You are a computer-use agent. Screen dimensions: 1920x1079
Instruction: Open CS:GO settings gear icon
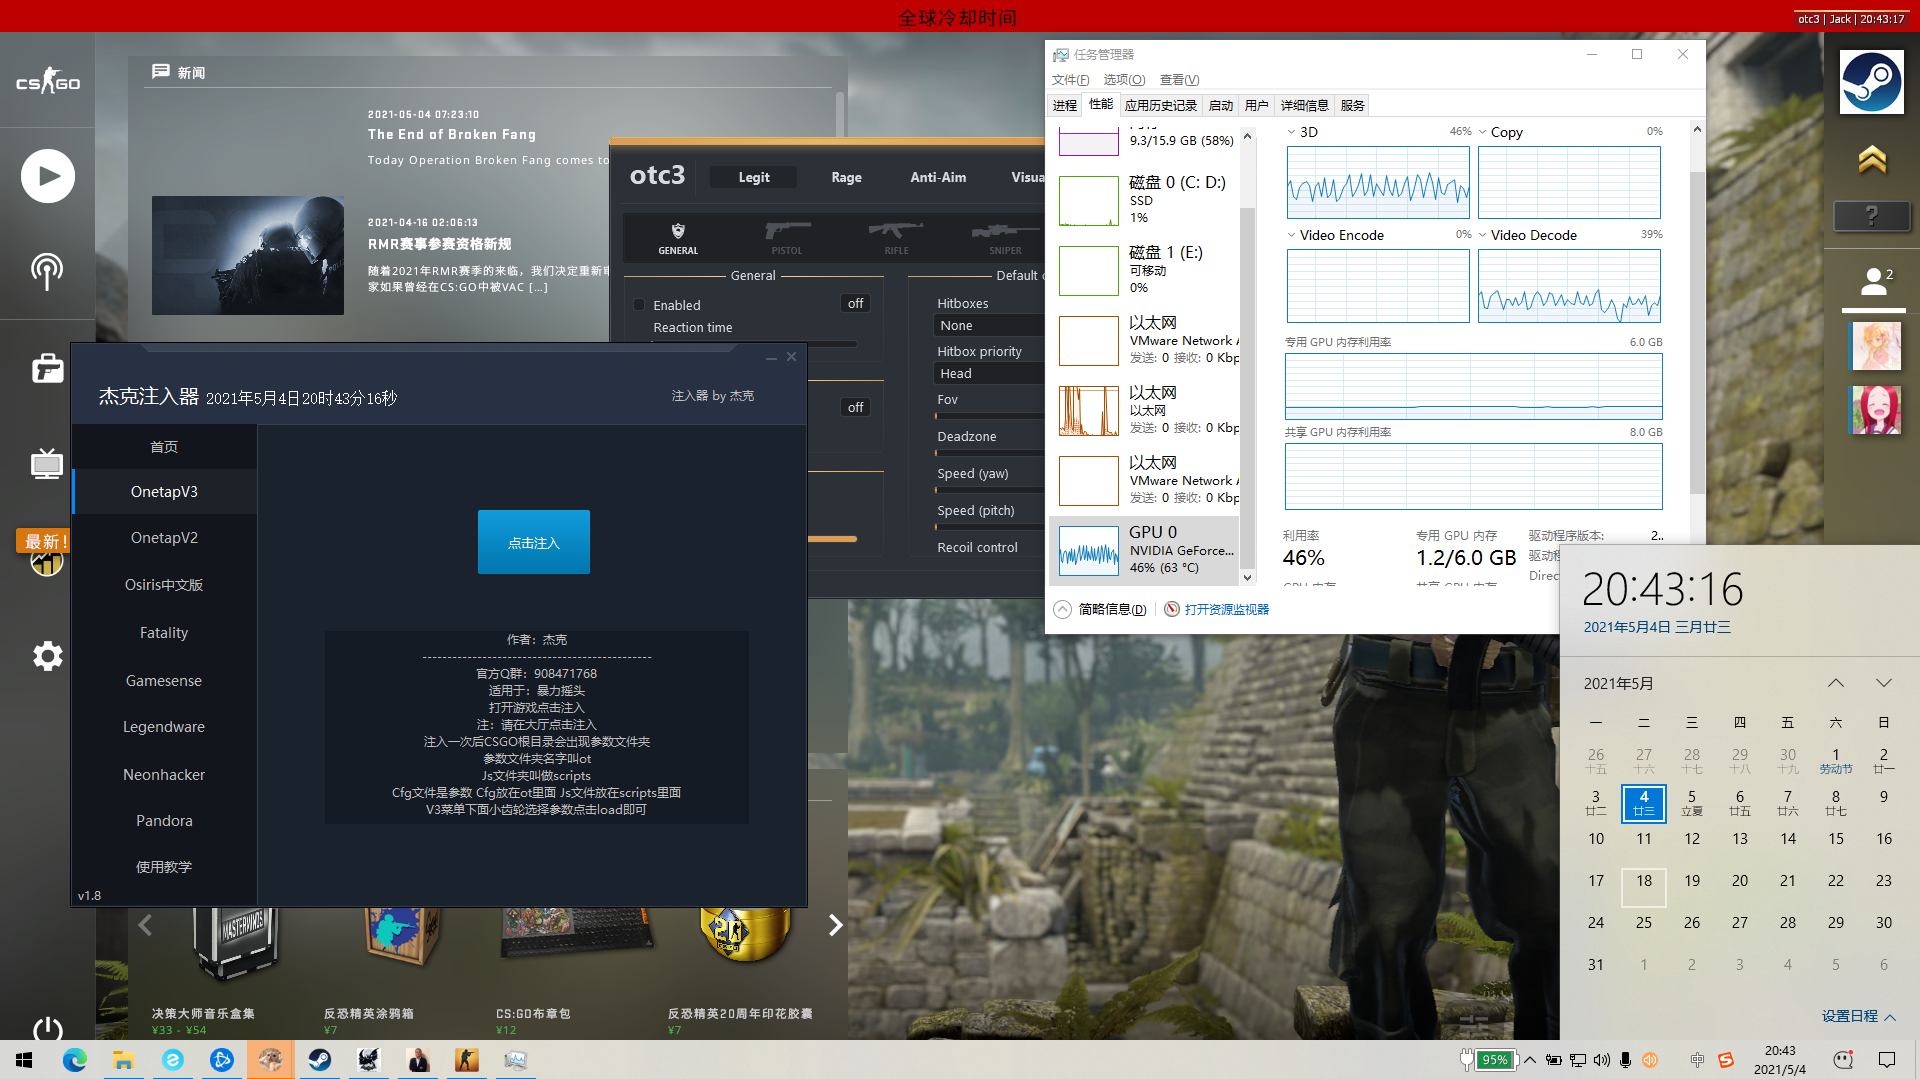[x=47, y=656]
